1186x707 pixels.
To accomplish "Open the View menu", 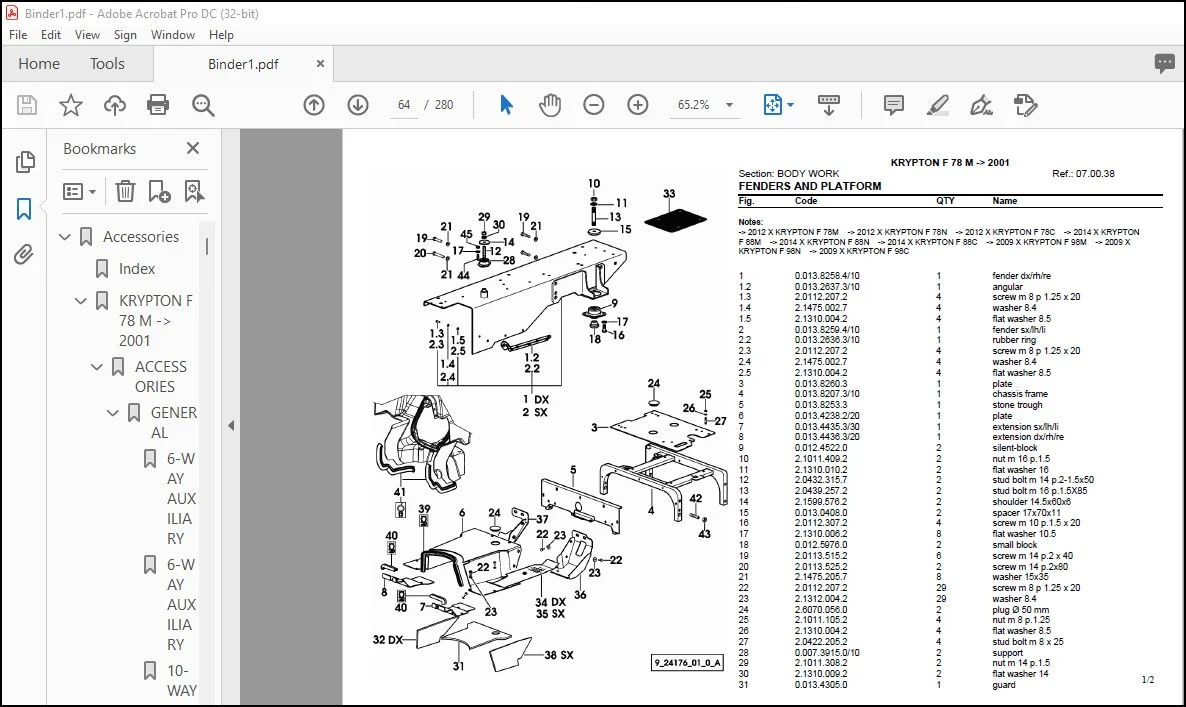I will pos(87,35).
